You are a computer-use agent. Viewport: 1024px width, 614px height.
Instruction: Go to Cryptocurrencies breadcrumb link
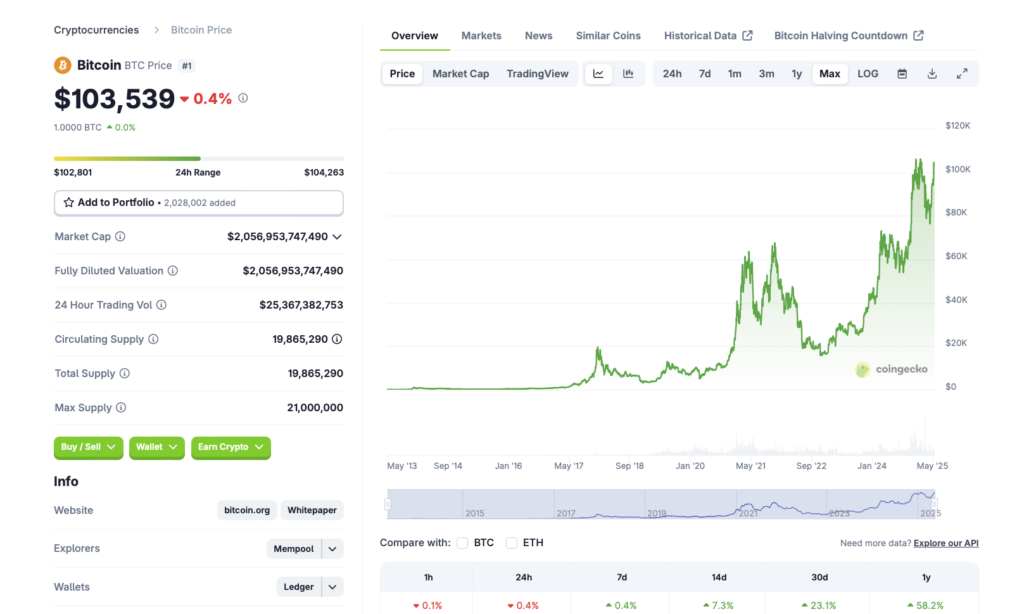(x=96, y=30)
